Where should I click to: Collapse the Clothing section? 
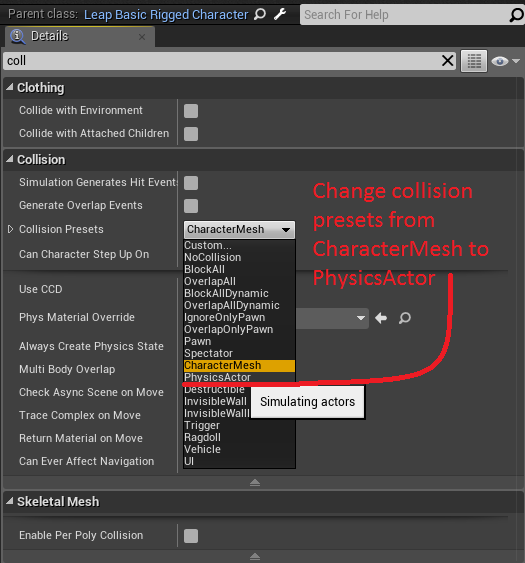tap(10, 87)
